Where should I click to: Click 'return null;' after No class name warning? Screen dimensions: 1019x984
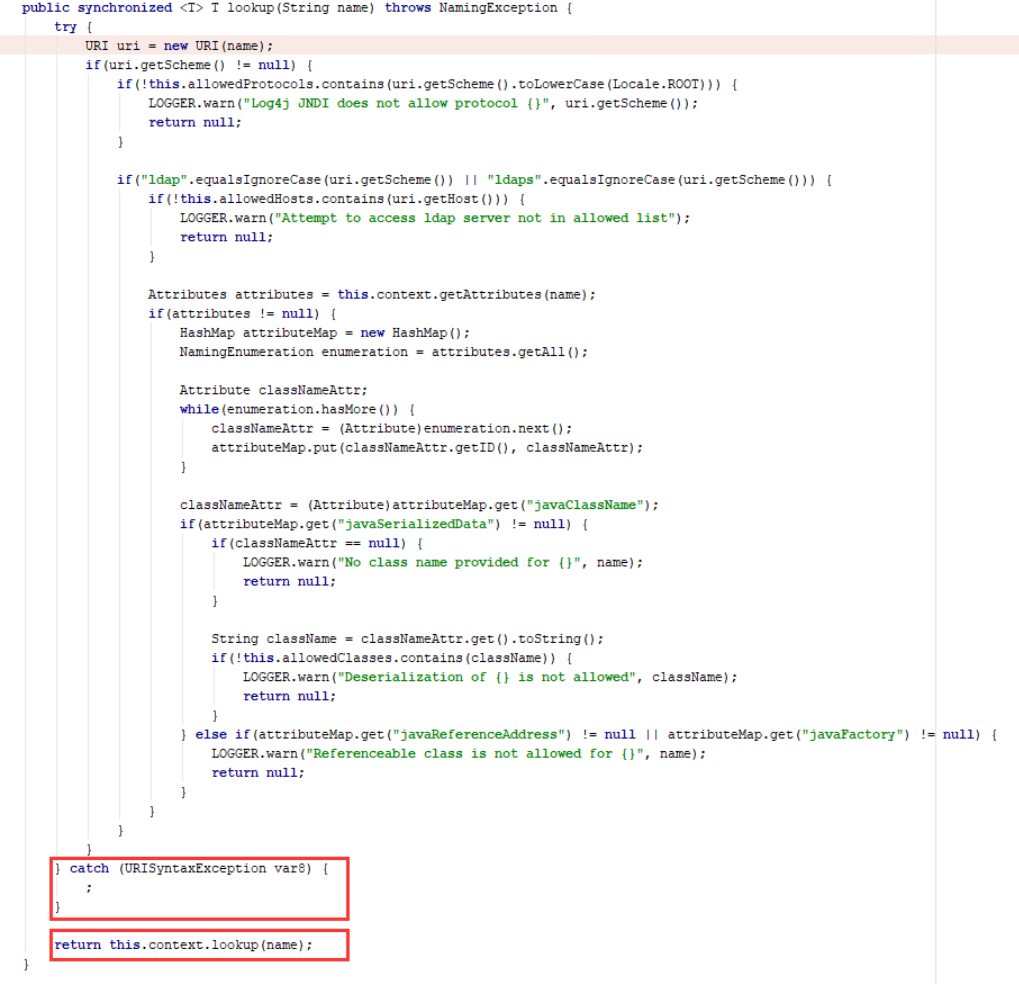289,581
